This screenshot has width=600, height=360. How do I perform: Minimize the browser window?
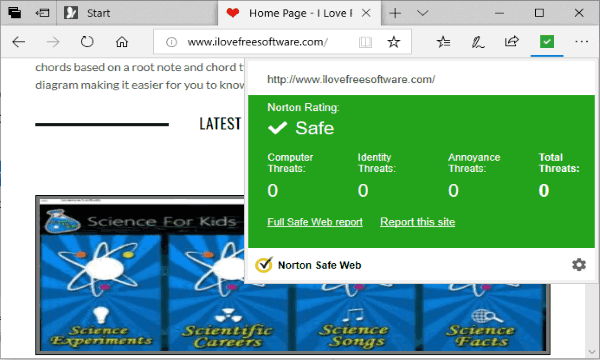499,13
